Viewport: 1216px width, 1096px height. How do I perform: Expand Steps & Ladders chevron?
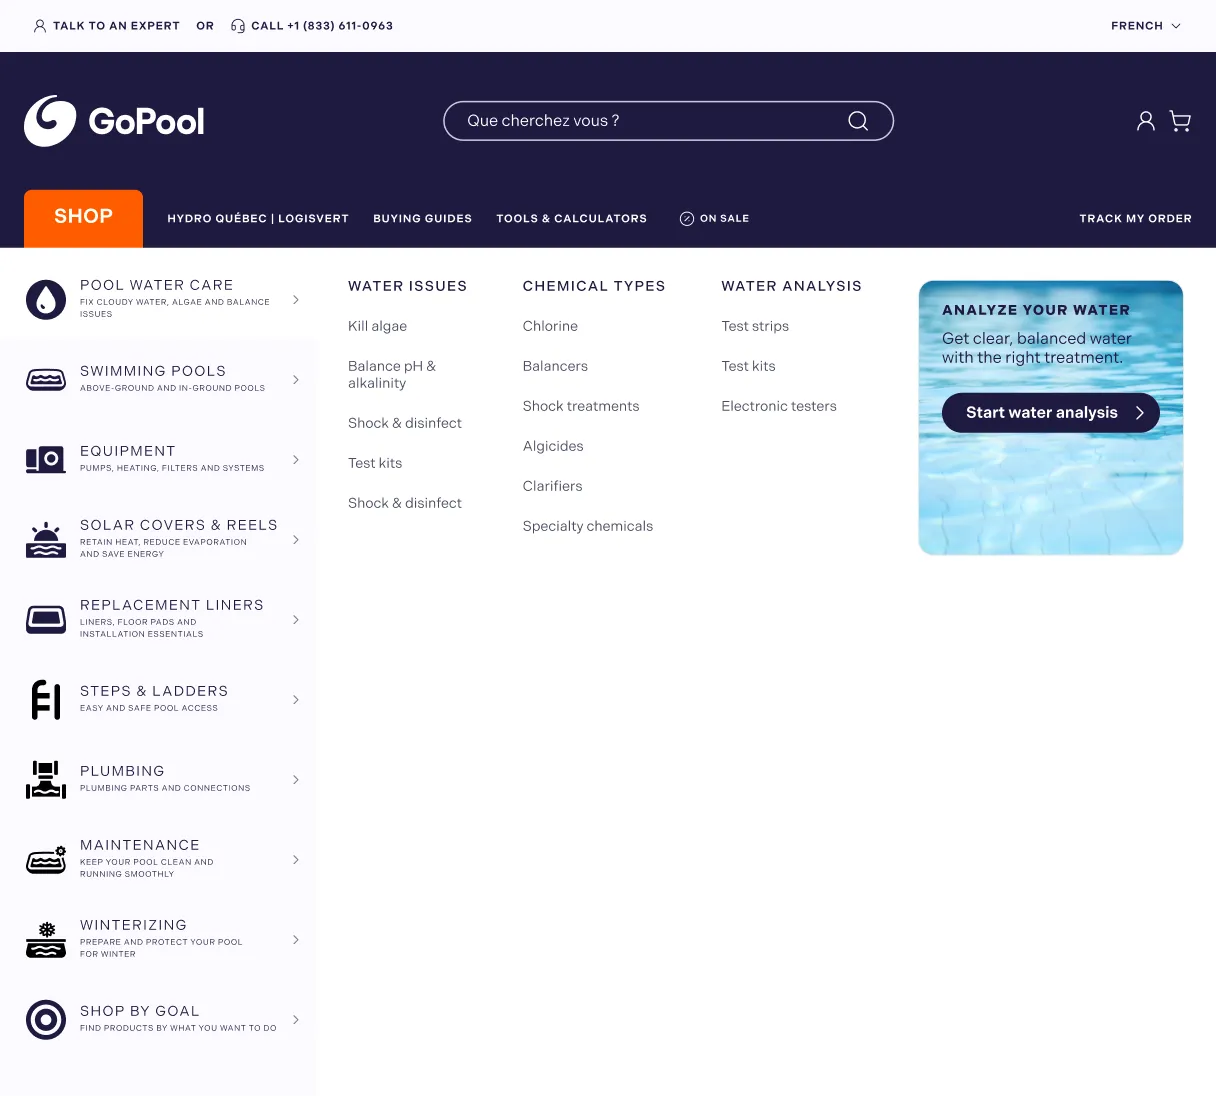pyautogui.click(x=296, y=700)
